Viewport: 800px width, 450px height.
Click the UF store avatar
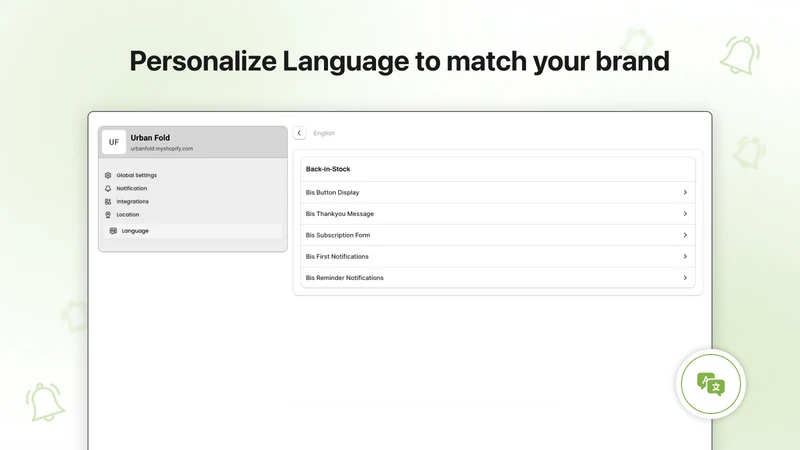[114, 142]
